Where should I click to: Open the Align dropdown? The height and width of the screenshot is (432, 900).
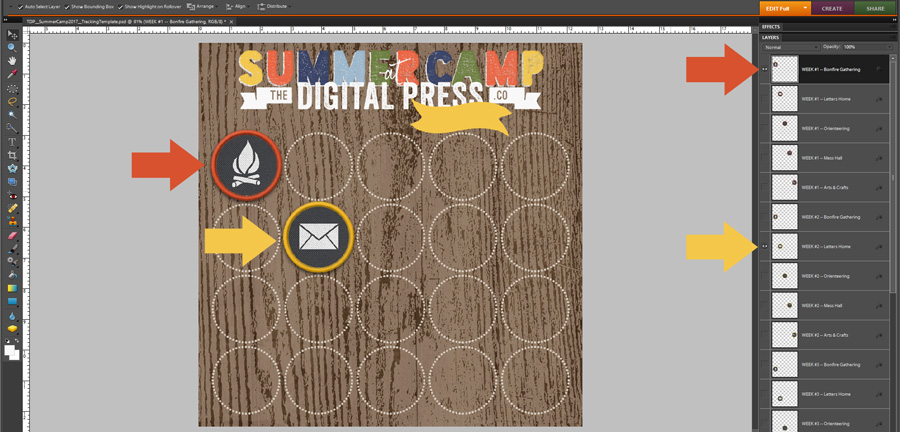[x=236, y=6]
